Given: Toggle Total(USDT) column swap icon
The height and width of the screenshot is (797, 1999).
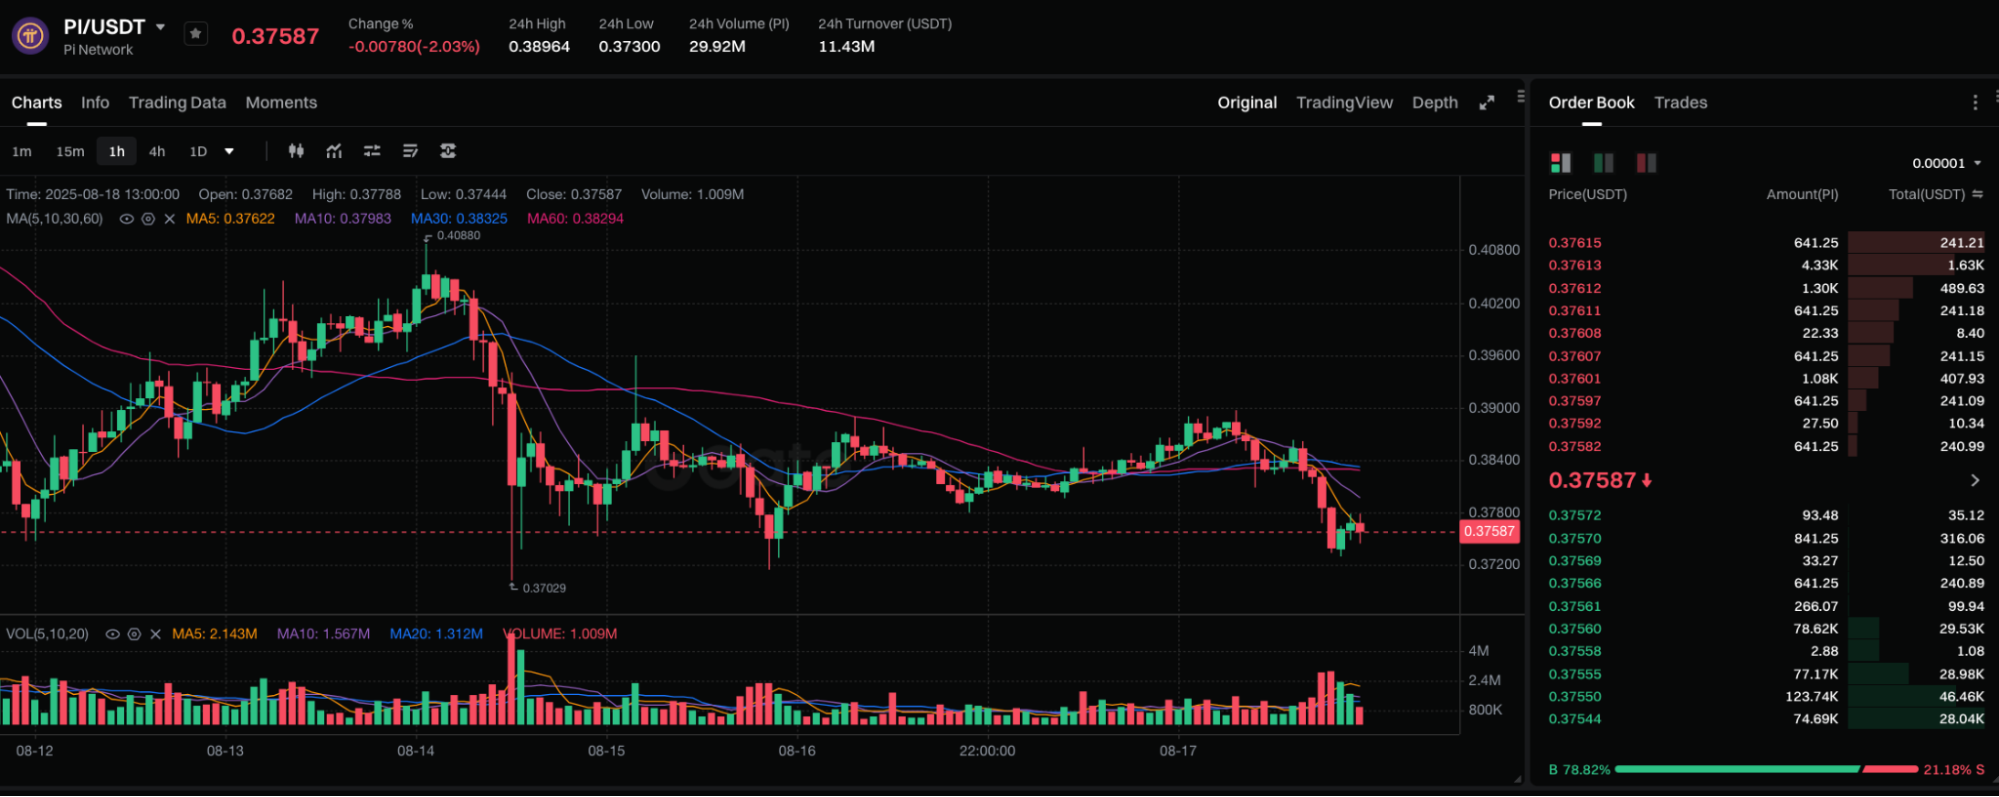Looking at the screenshot, I should pos(1977,194).
